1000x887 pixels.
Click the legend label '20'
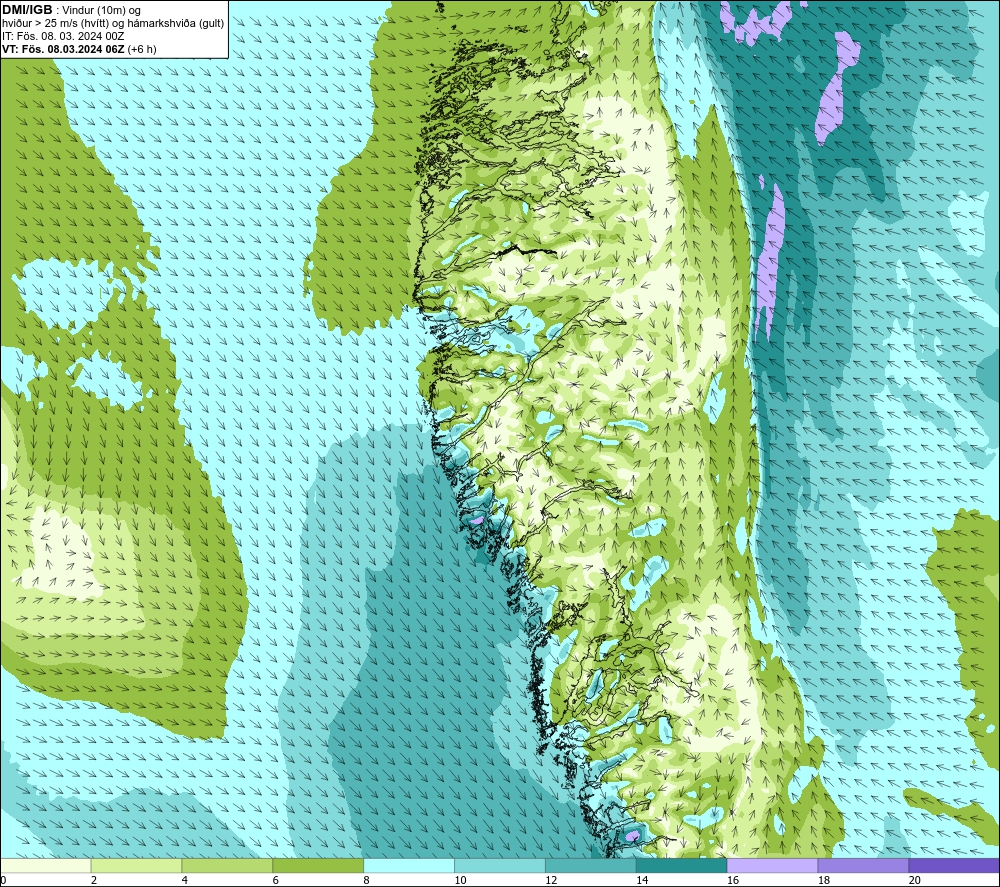(x=915, y=880)
